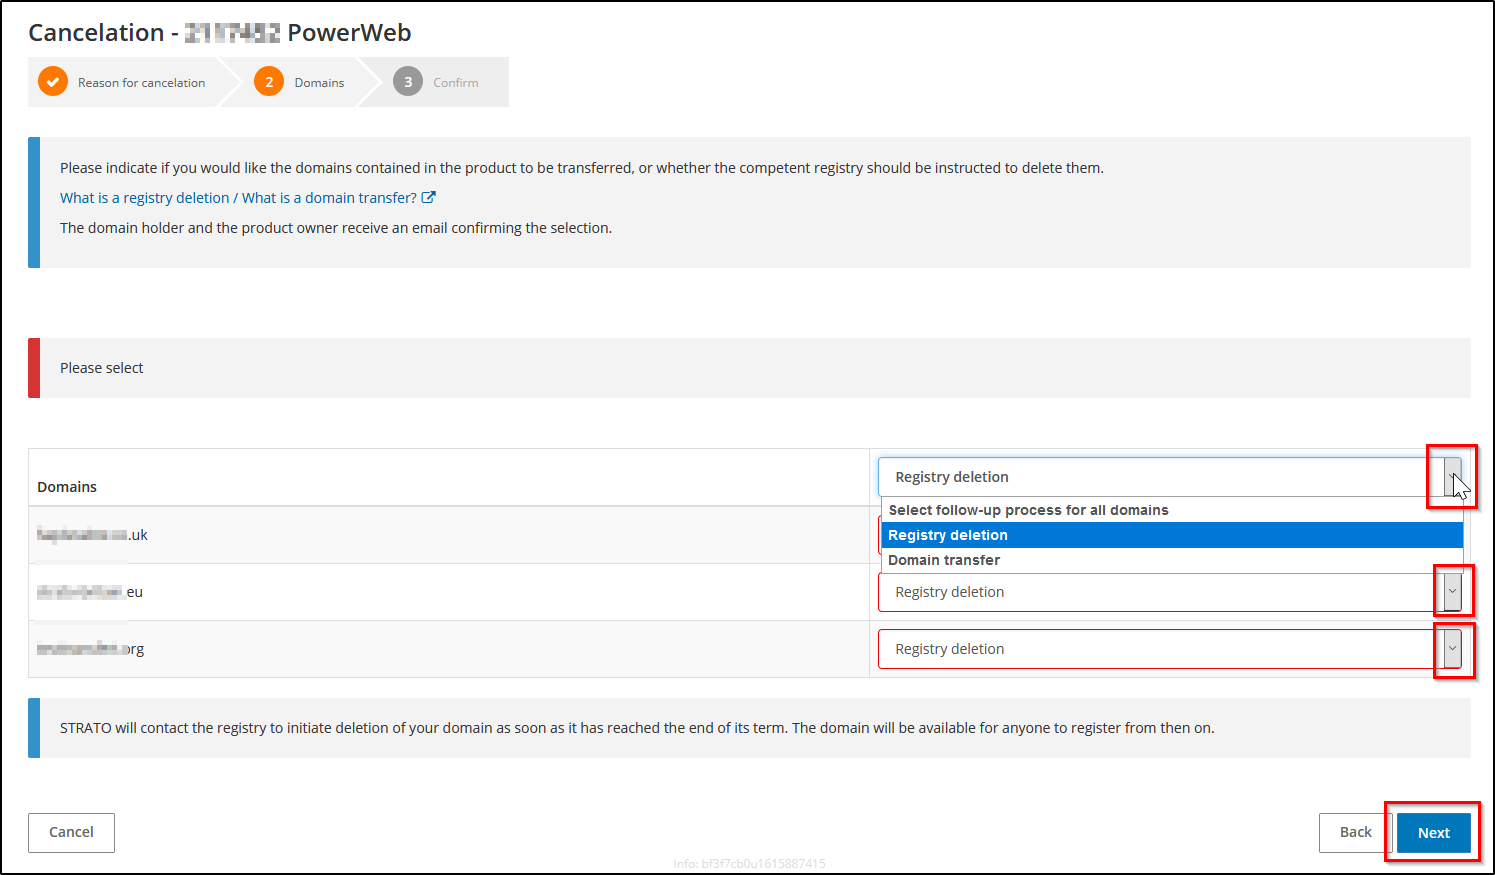Select the 'Confirm' step label
1495x875 pixels.
pos(455,83)
